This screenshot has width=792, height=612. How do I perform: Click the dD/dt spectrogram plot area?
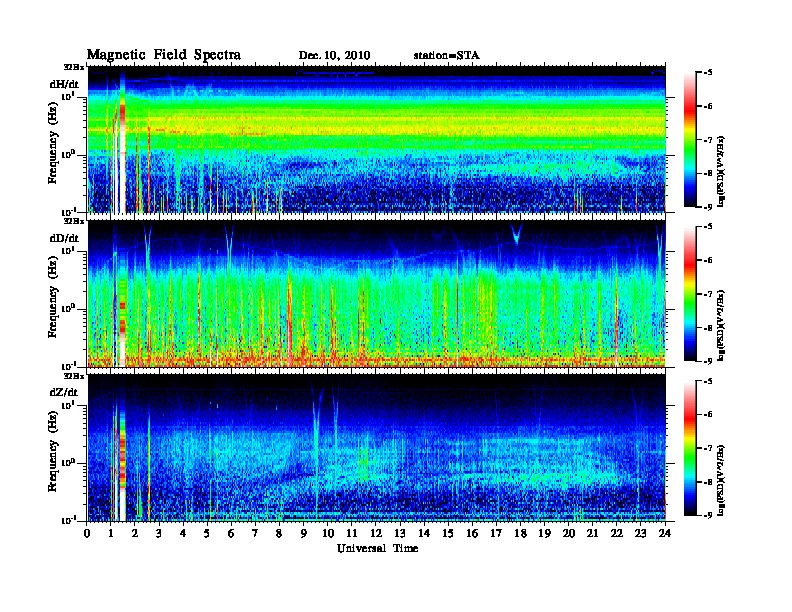[x=377, y=294]
